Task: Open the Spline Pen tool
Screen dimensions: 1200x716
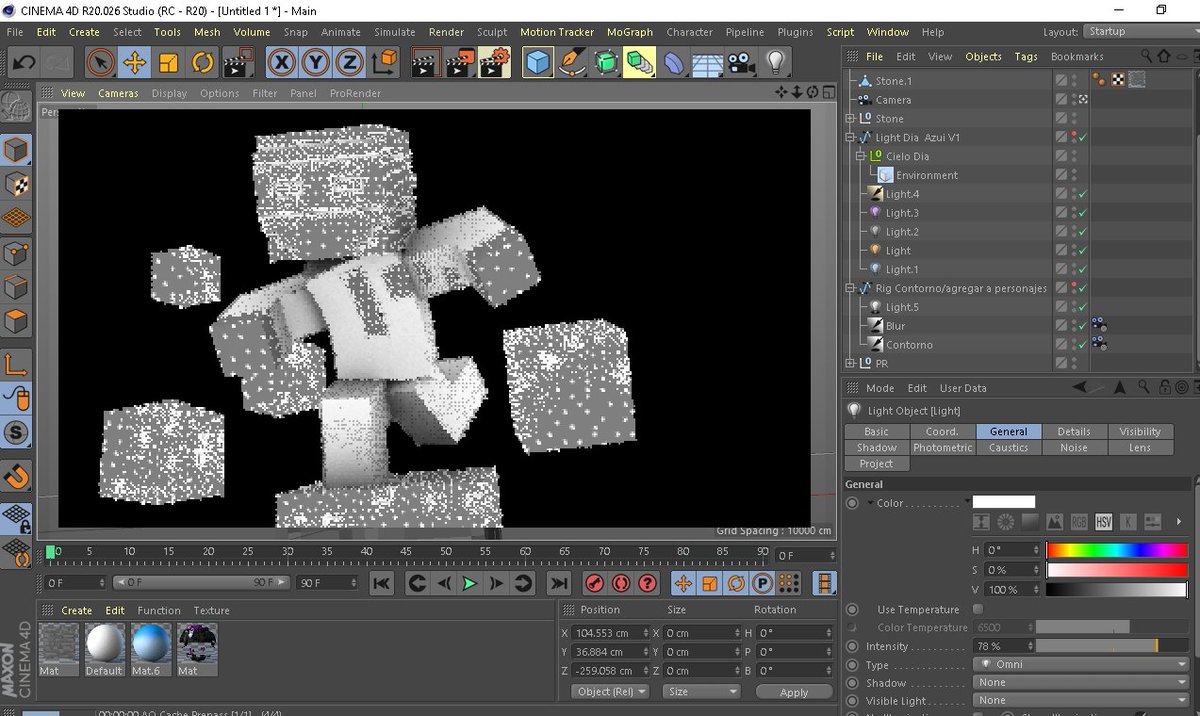Action: [571, 63]
